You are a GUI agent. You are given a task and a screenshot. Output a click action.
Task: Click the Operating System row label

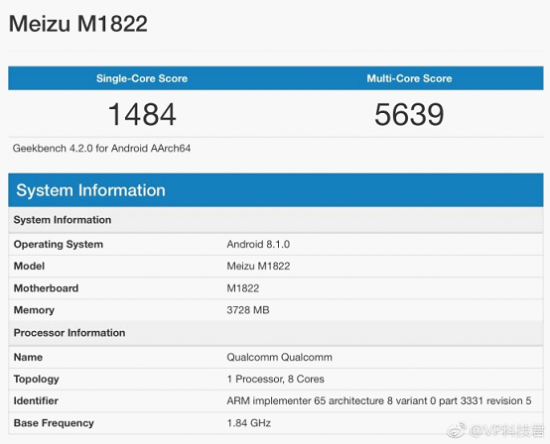tap(58, 244)
